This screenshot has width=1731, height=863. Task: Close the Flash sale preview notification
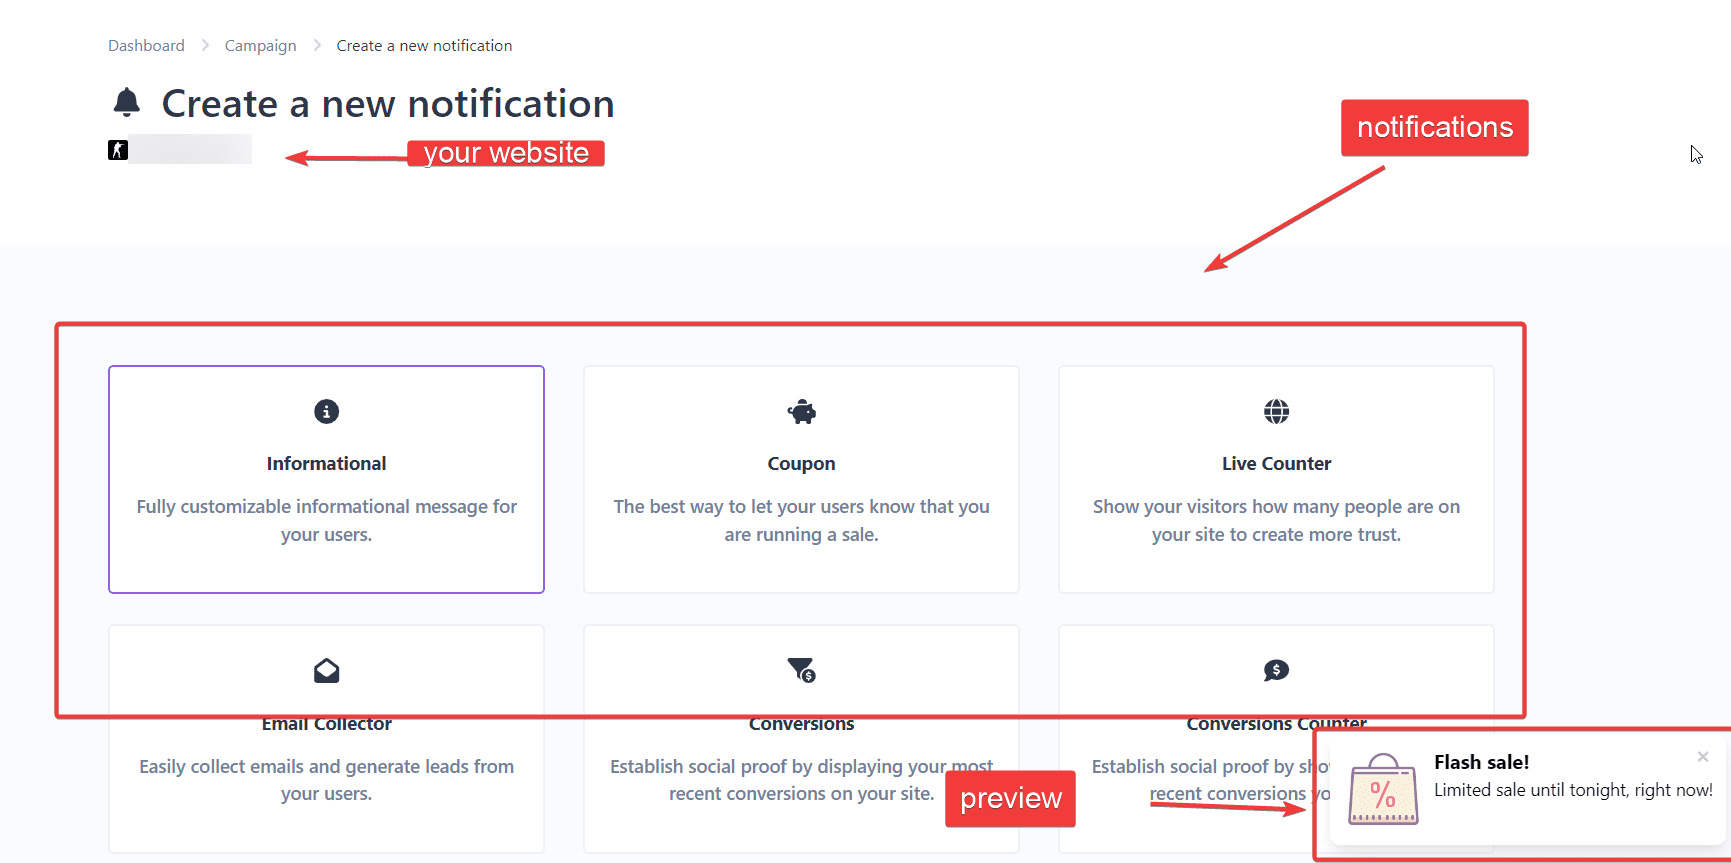pyautogui.click(x=1702, y=757)
